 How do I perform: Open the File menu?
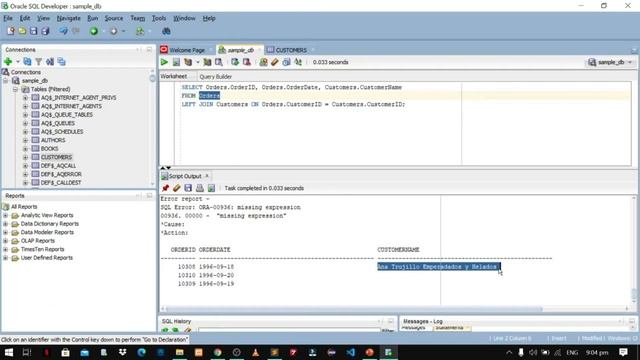8,18
